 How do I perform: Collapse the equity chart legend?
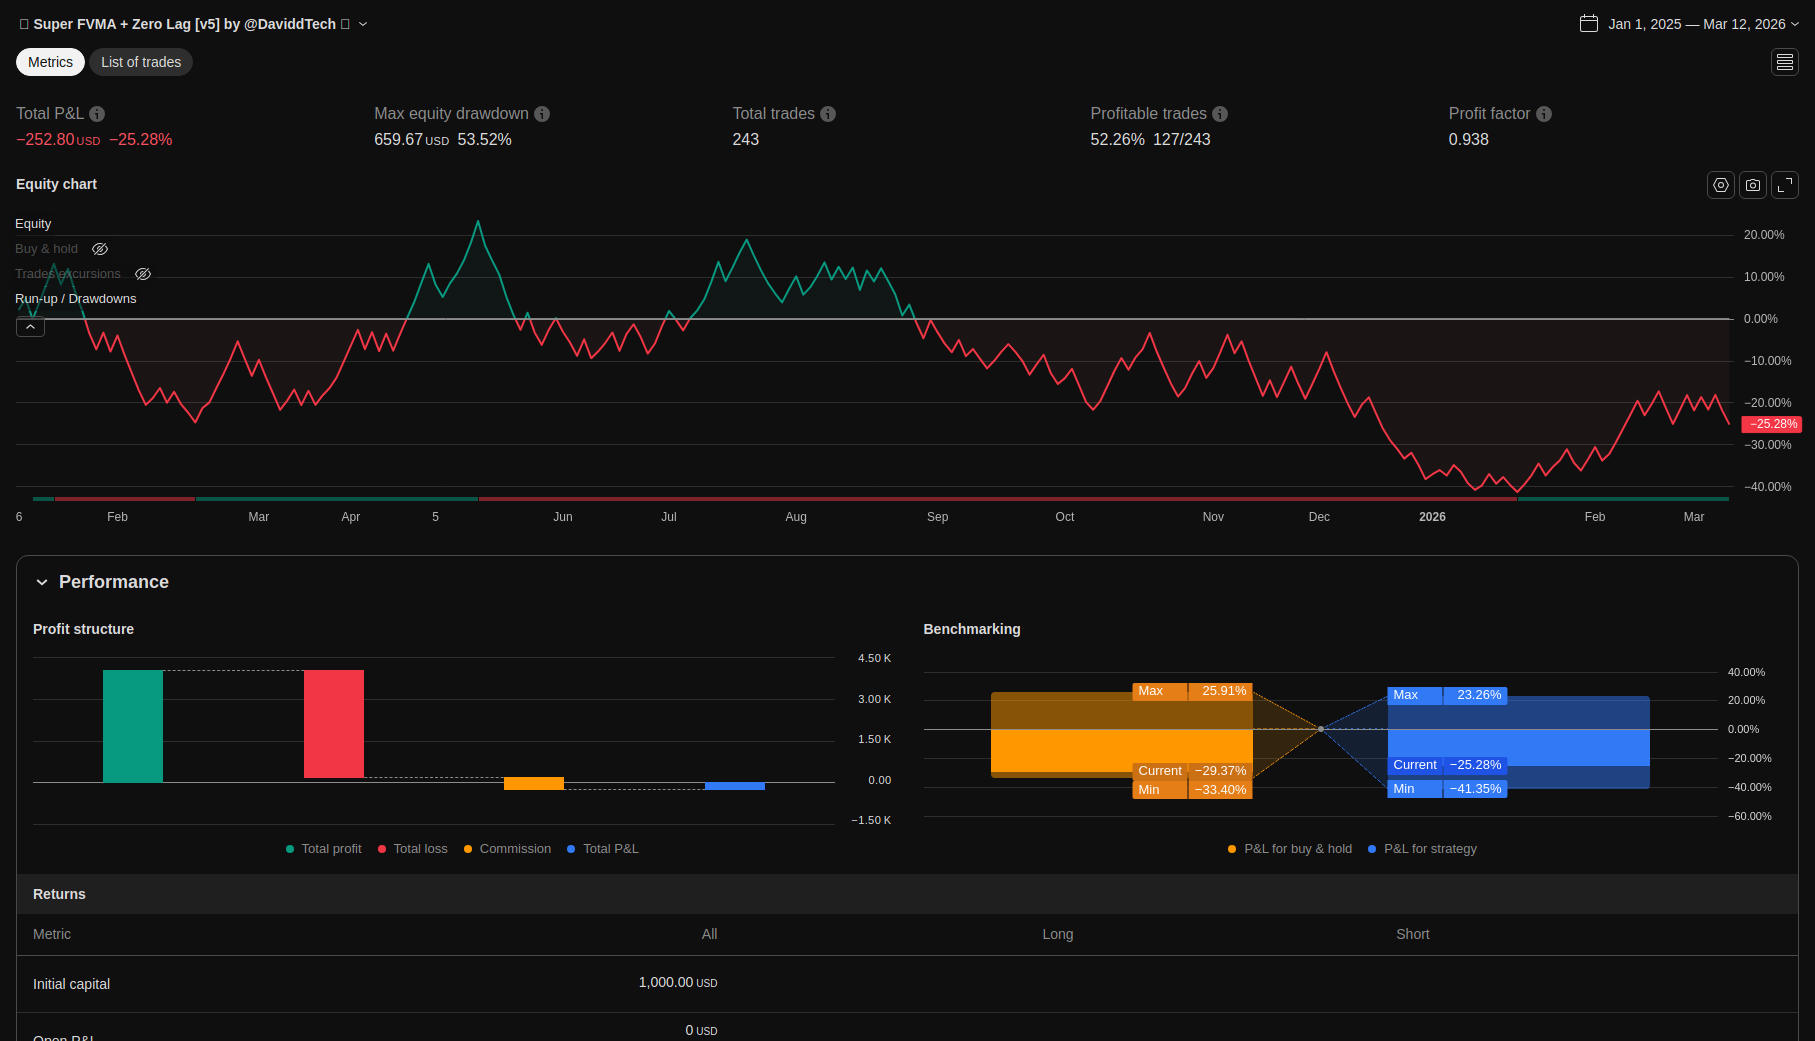click(x=30, y=327)
